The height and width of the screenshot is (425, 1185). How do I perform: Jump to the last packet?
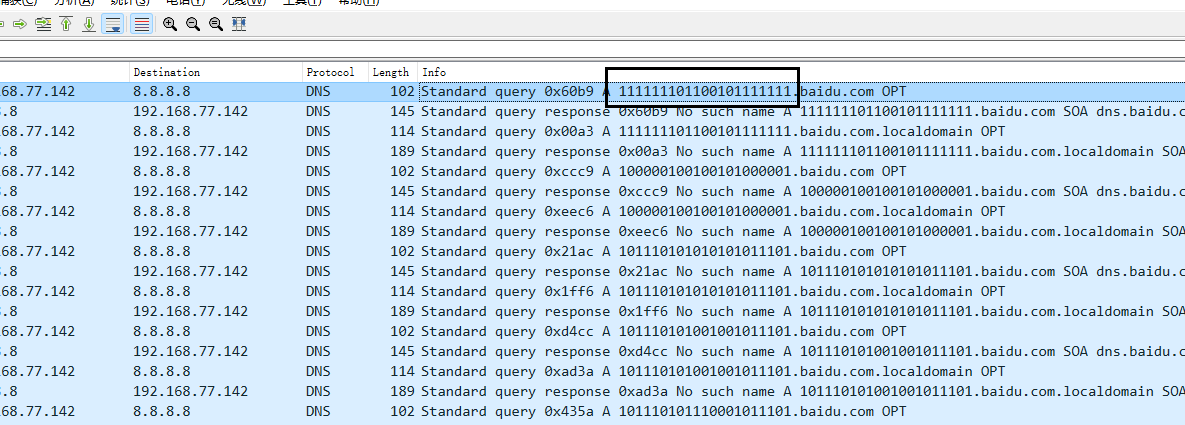pyautogui.click(x=88, y=24)
